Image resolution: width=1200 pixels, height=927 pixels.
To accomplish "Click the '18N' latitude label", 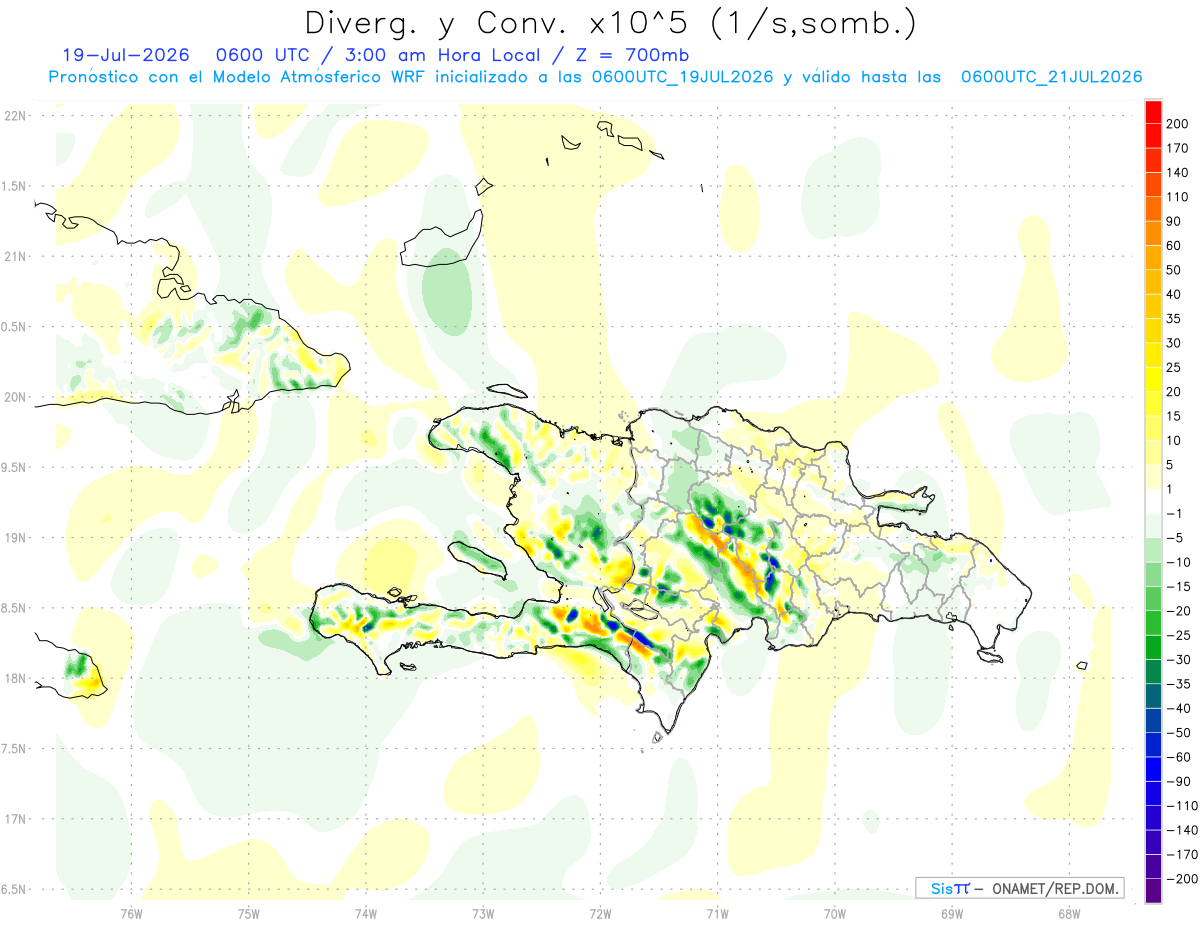I will coord(14,678).
